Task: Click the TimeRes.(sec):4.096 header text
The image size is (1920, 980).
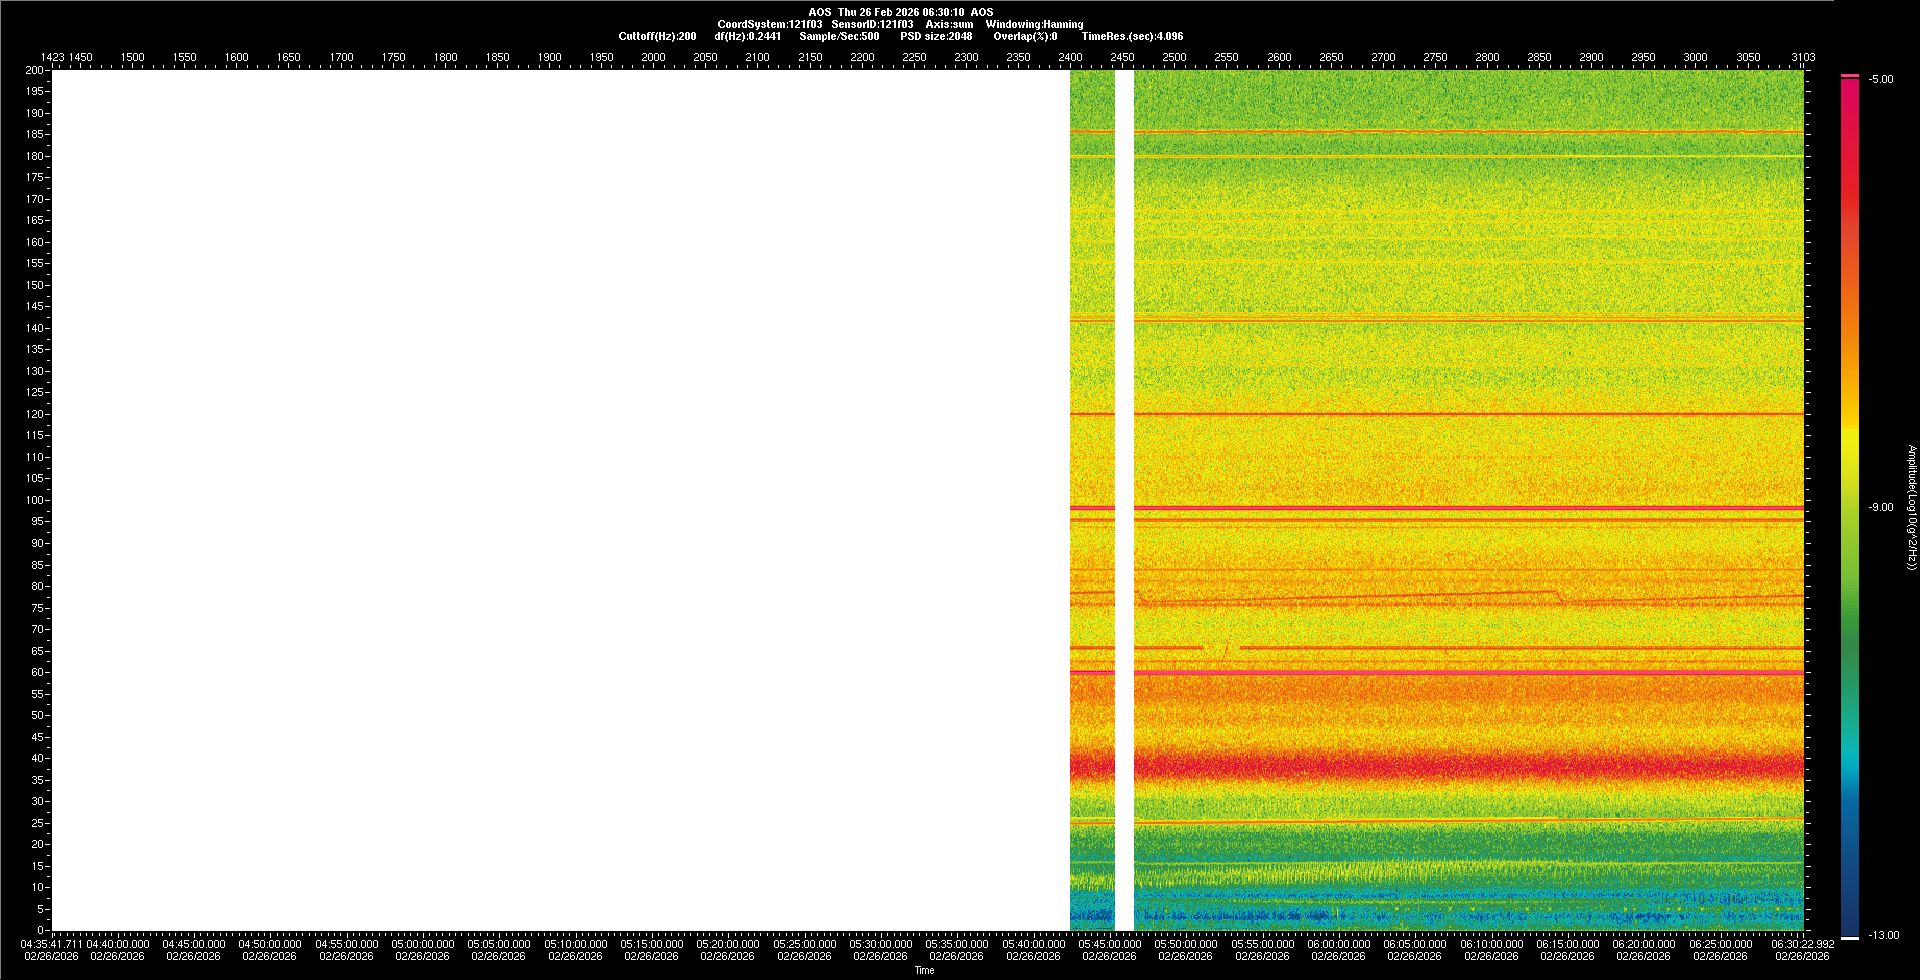Action: pyautogui.click(x=1132, y=37)
